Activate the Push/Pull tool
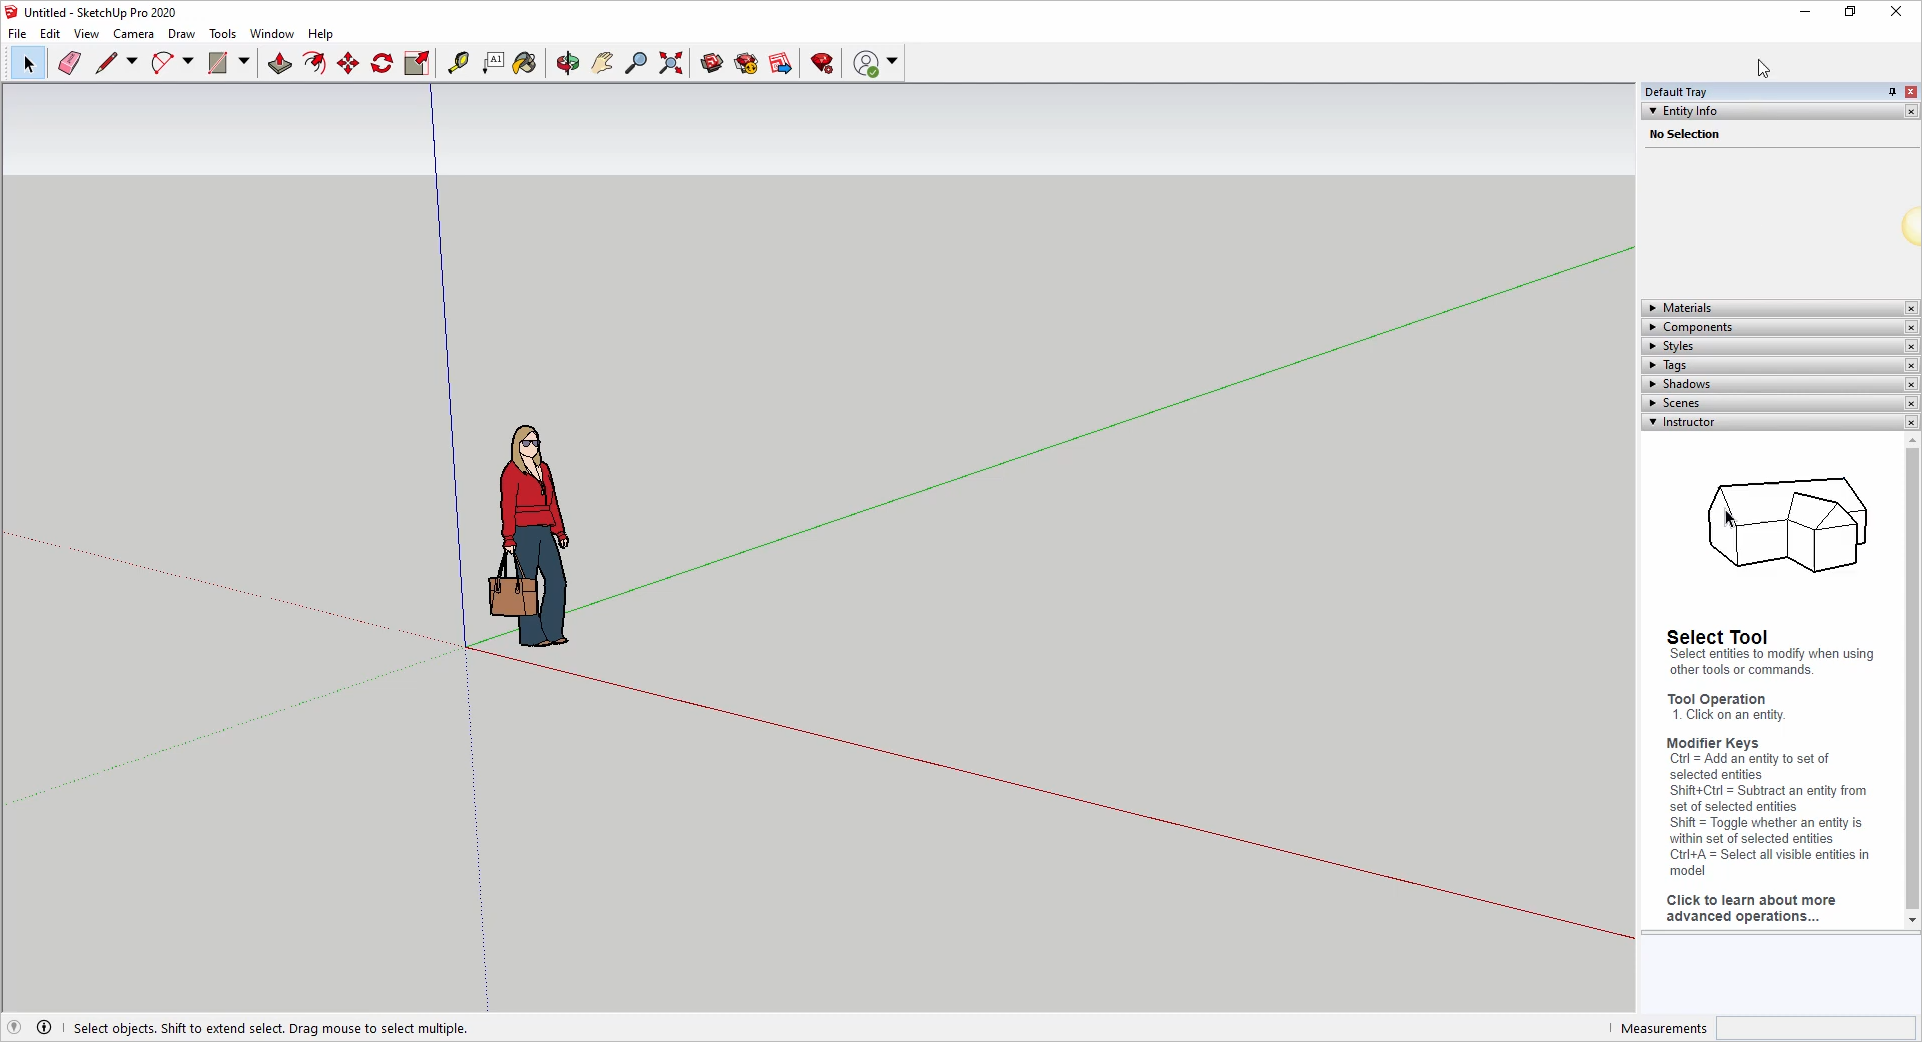1922x1042 pixels. tap(279, 63)
